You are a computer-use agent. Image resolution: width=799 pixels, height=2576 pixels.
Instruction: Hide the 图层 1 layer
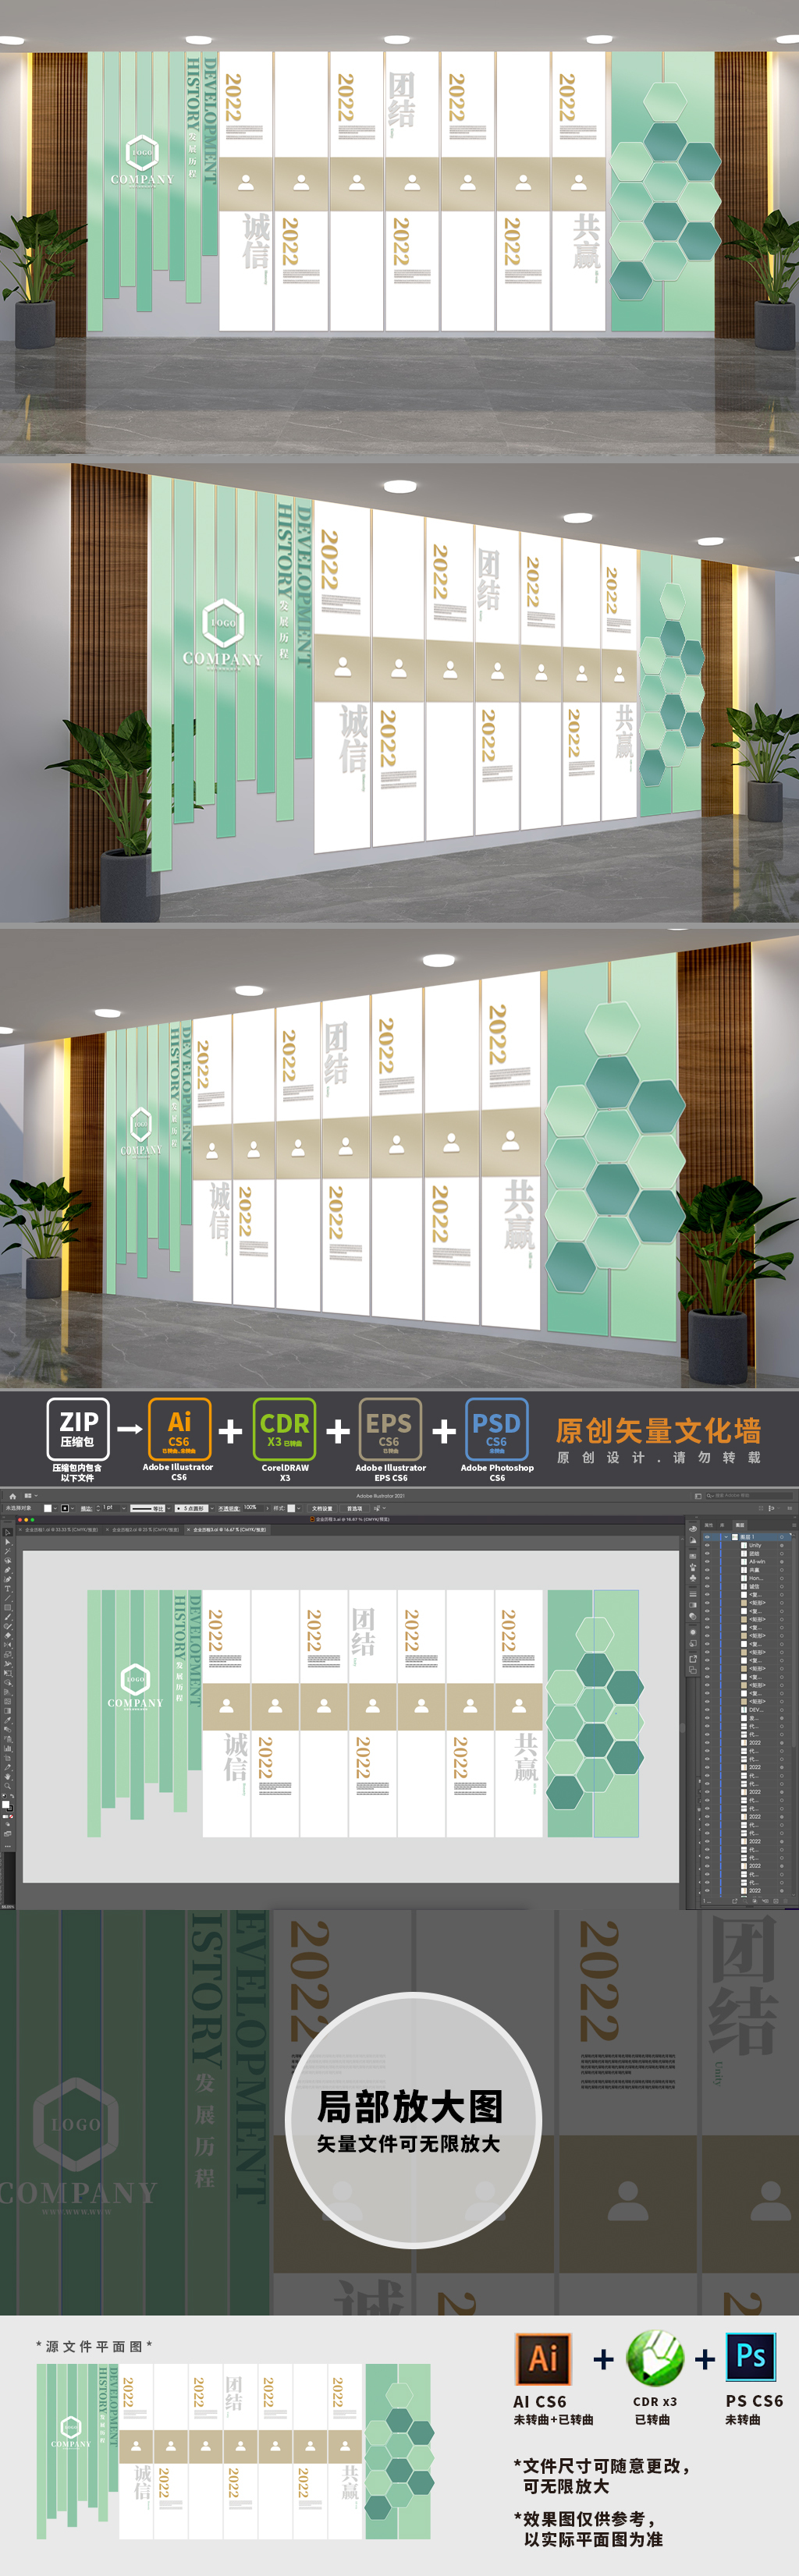tap(707, 1537)
